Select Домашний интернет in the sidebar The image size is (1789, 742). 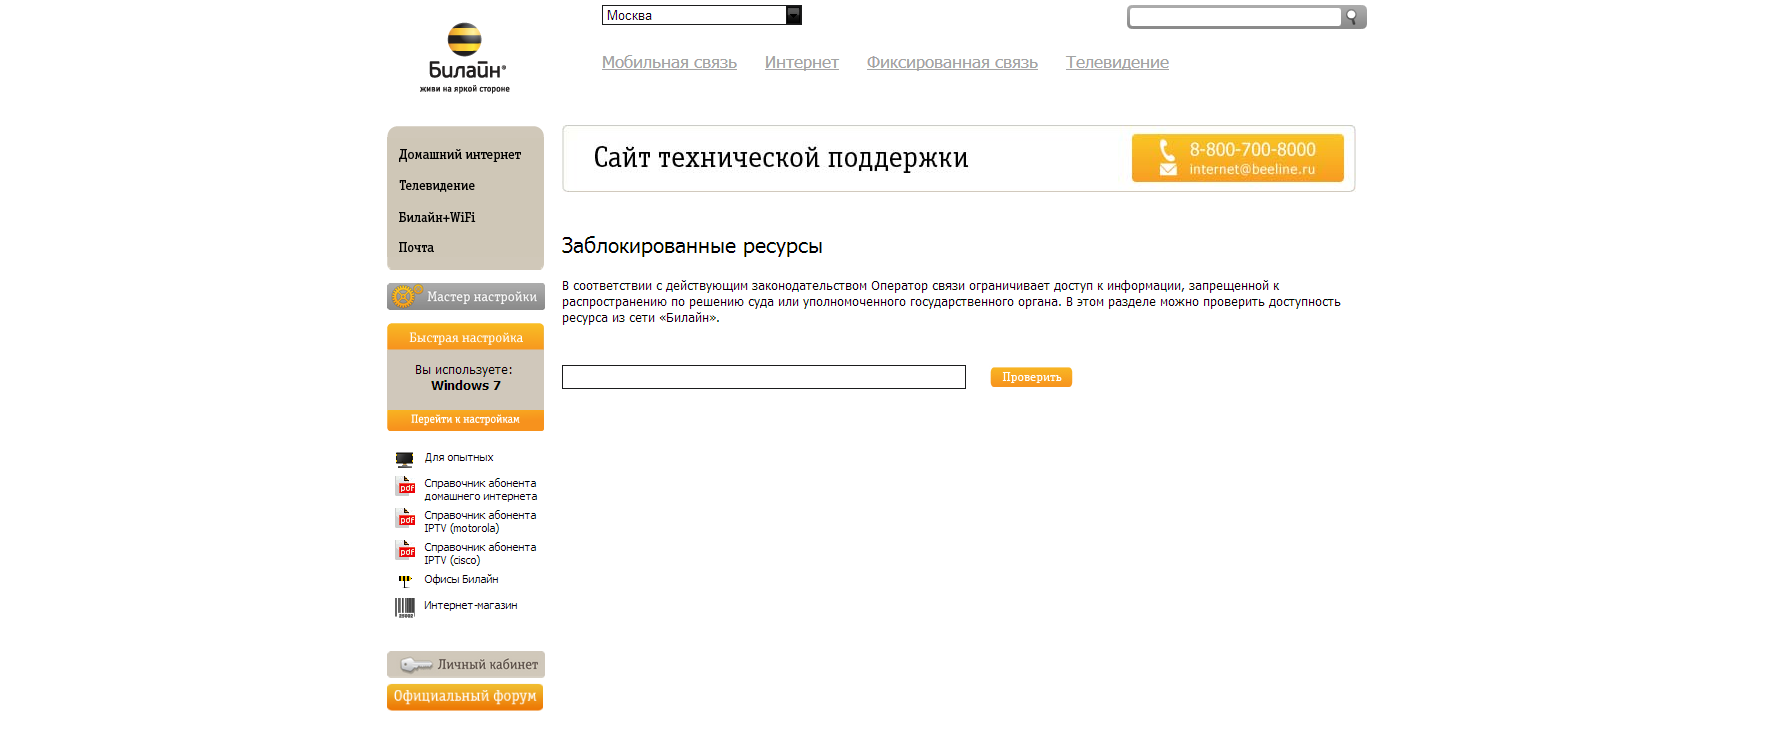click(x=460, y=155)
